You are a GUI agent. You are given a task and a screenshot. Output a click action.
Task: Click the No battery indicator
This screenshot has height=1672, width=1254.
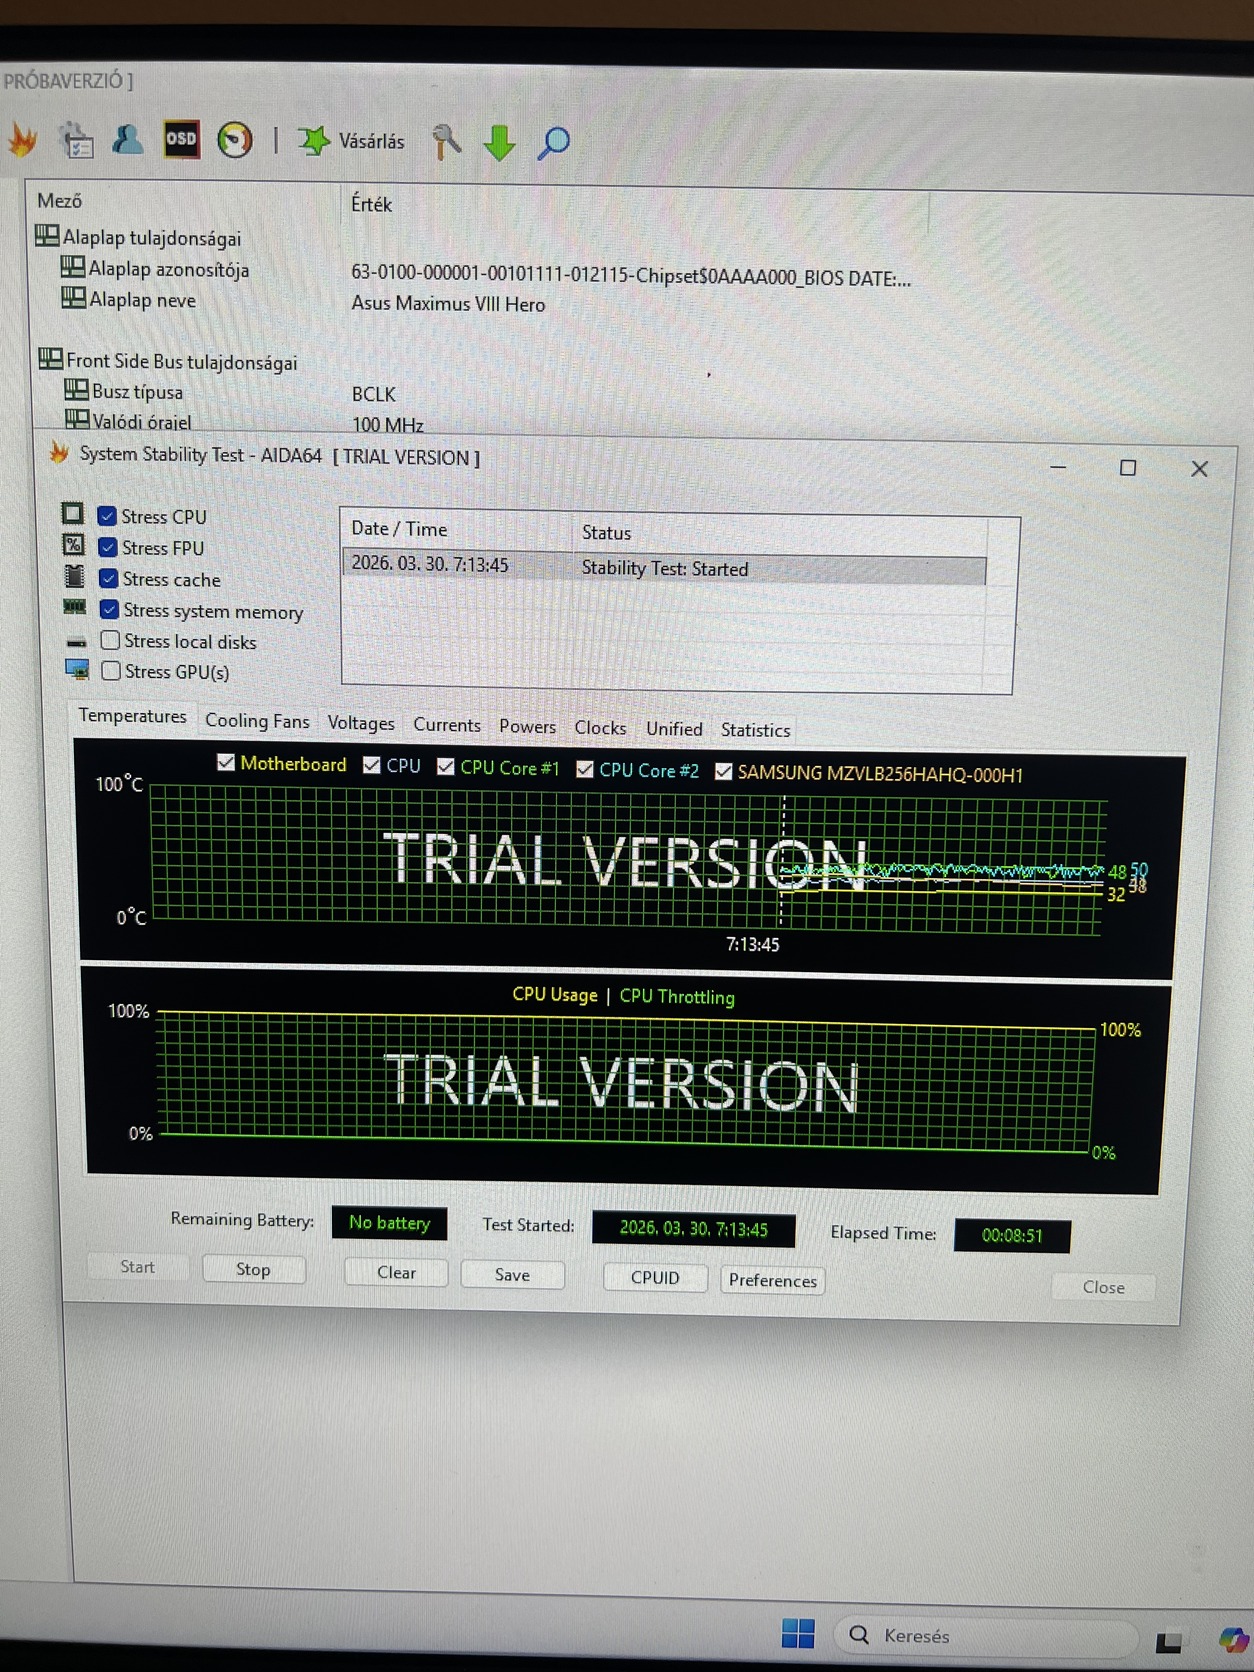(x=389, y=1222)
